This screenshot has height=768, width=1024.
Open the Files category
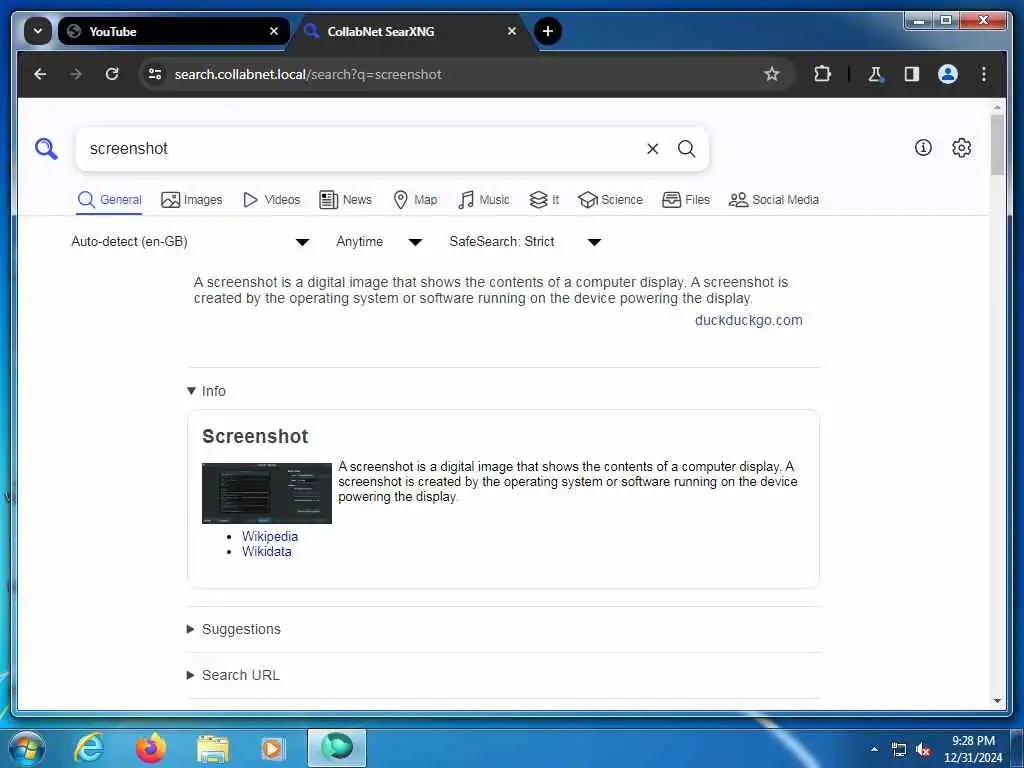click(x=686, y=200)
